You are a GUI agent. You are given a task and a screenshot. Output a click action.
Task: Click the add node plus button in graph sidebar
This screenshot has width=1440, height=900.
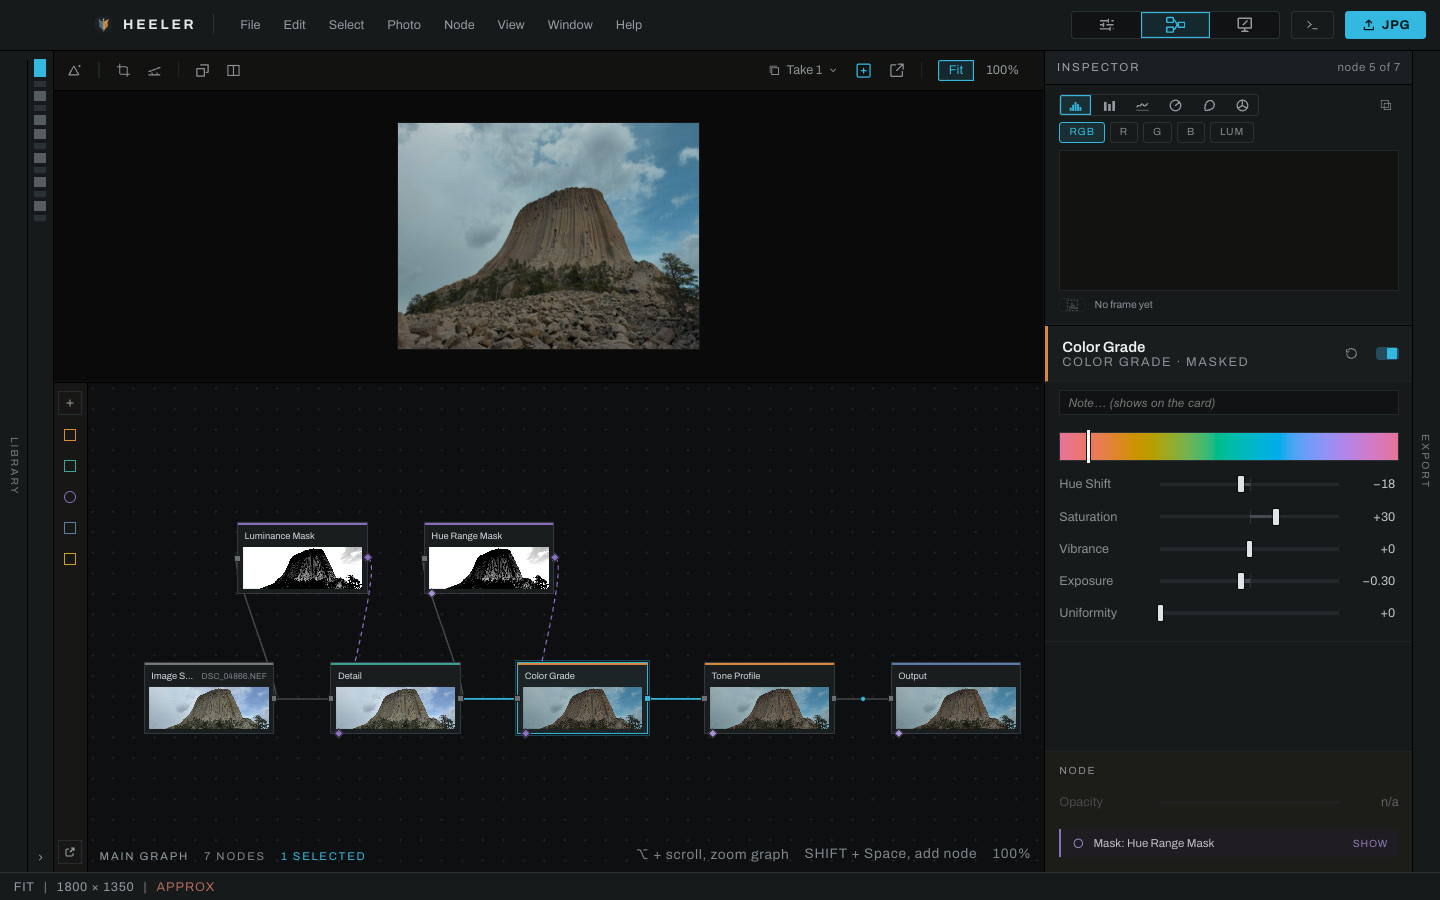pyautogui.click(x=70, y=403)
